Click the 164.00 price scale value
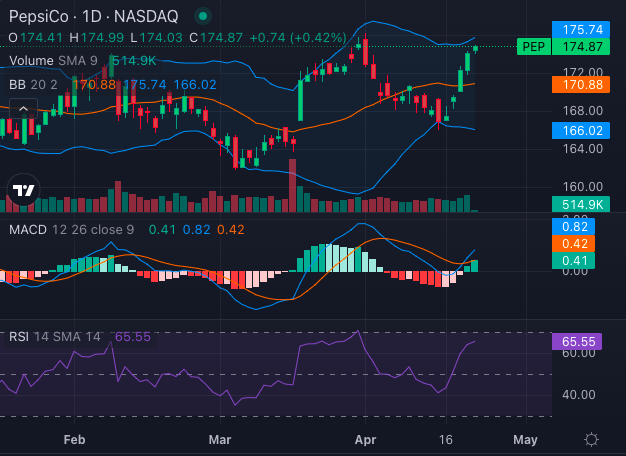 (583, 149)
